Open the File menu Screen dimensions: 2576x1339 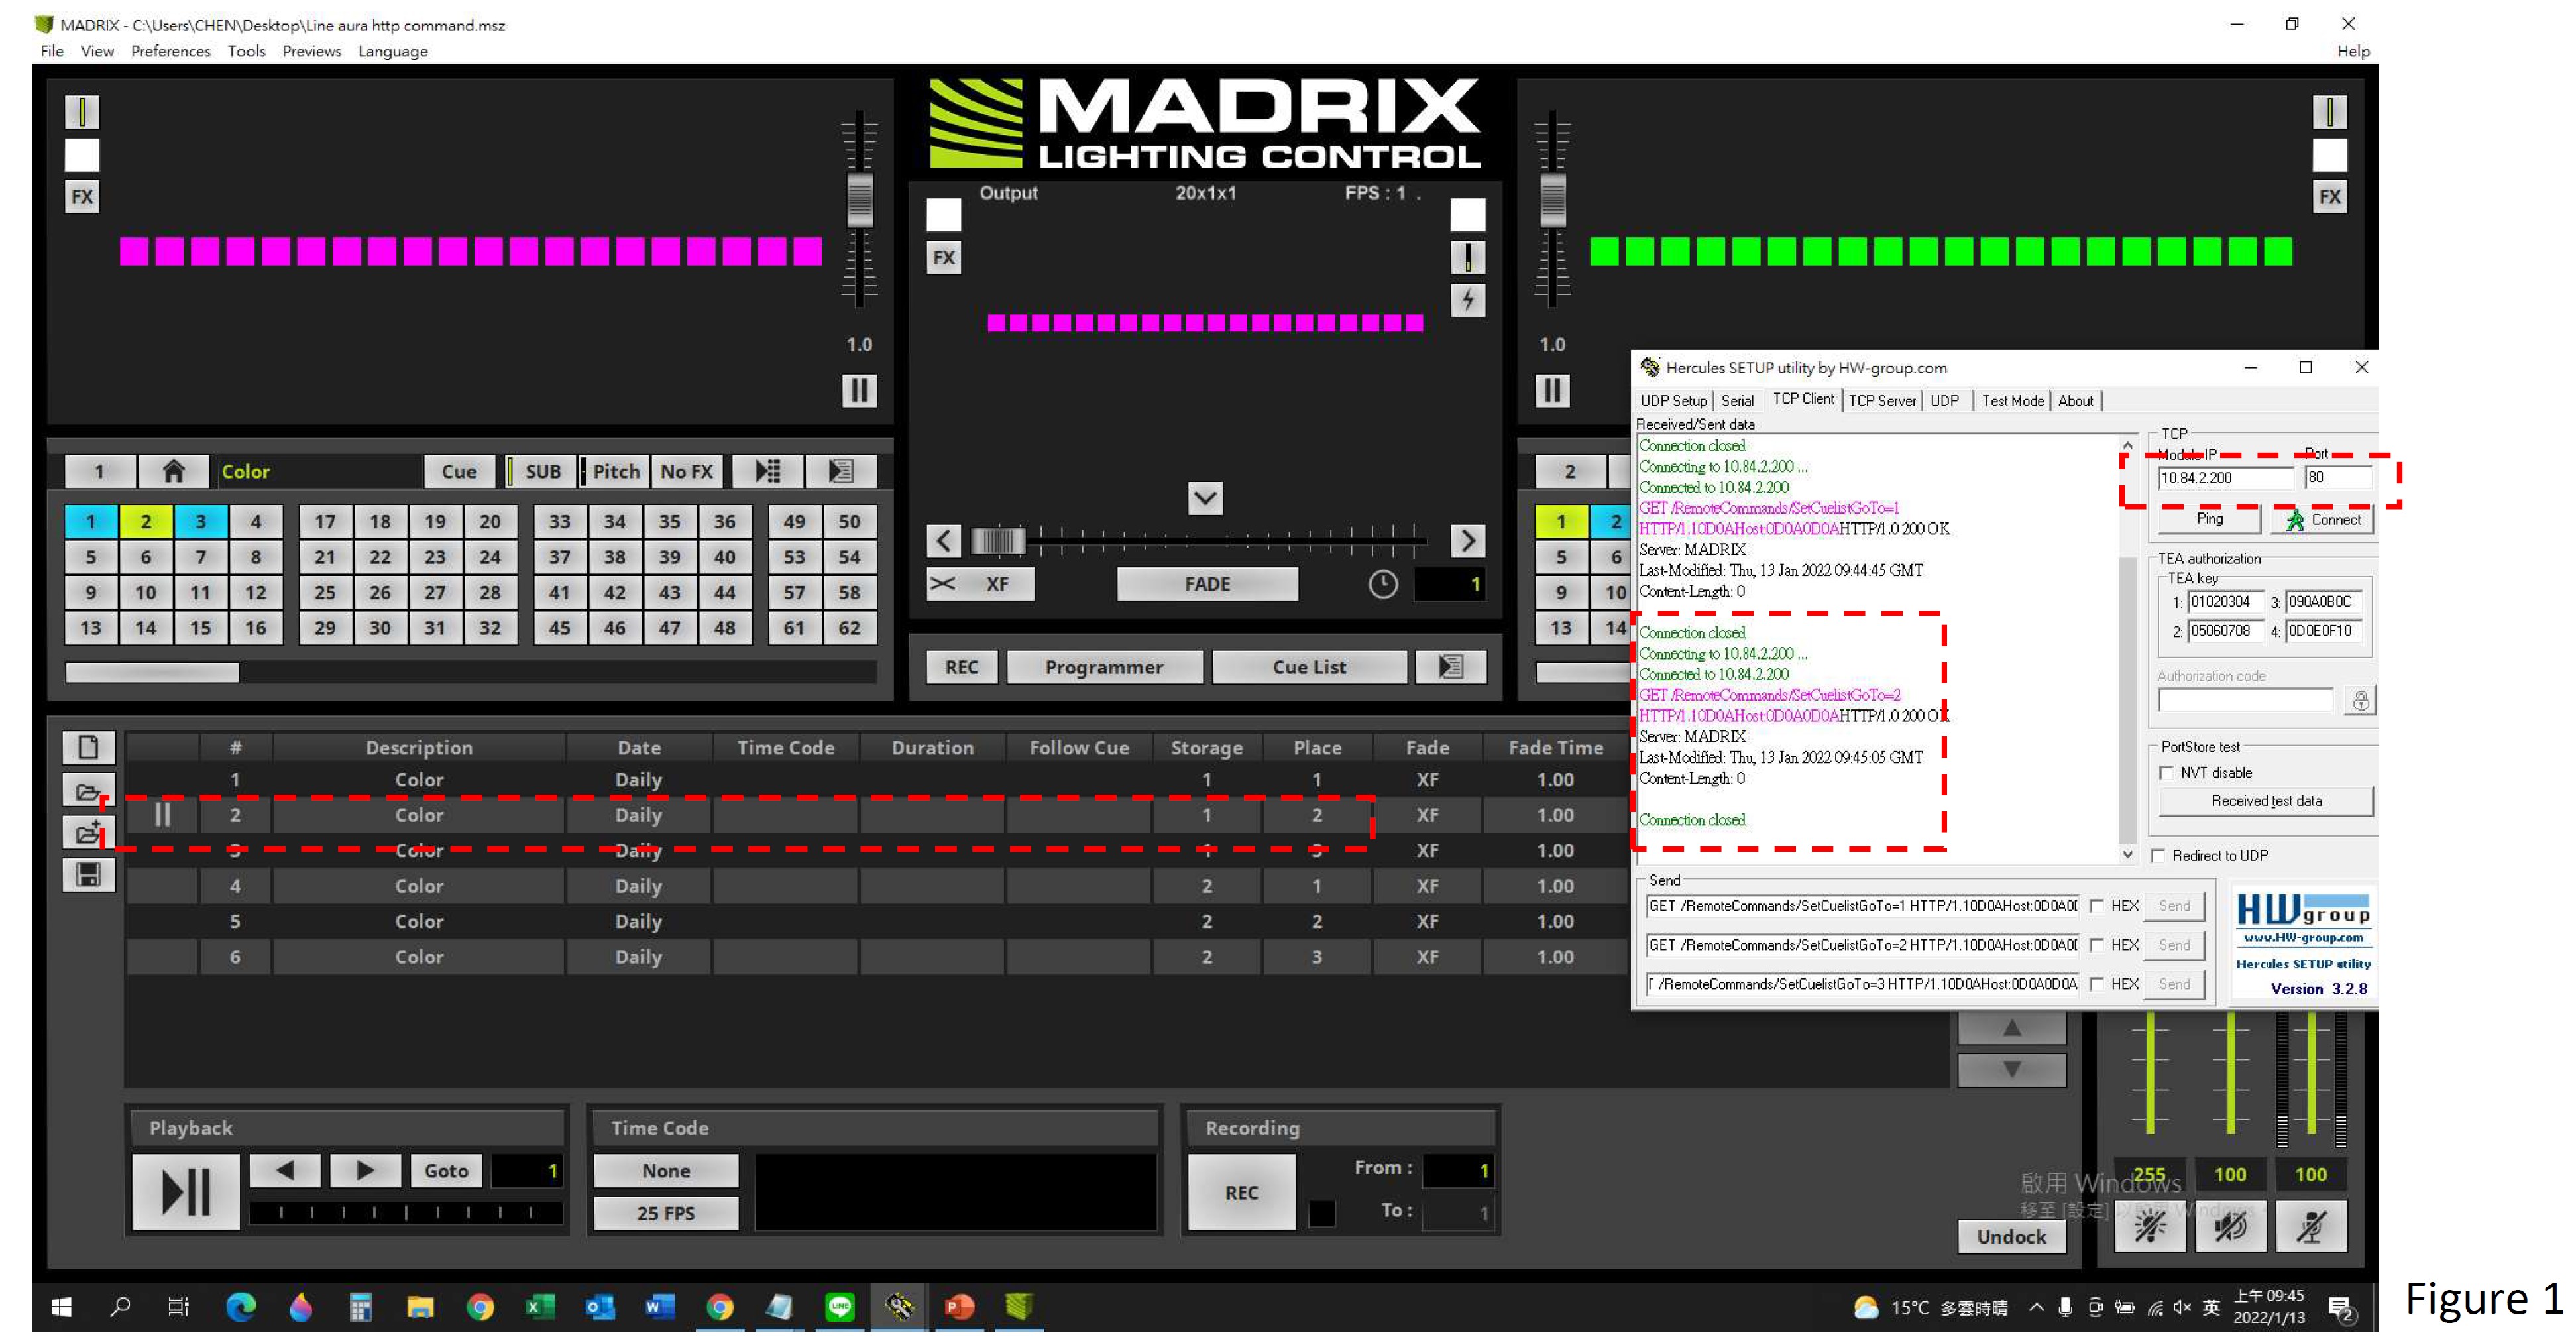click(52, 51)
